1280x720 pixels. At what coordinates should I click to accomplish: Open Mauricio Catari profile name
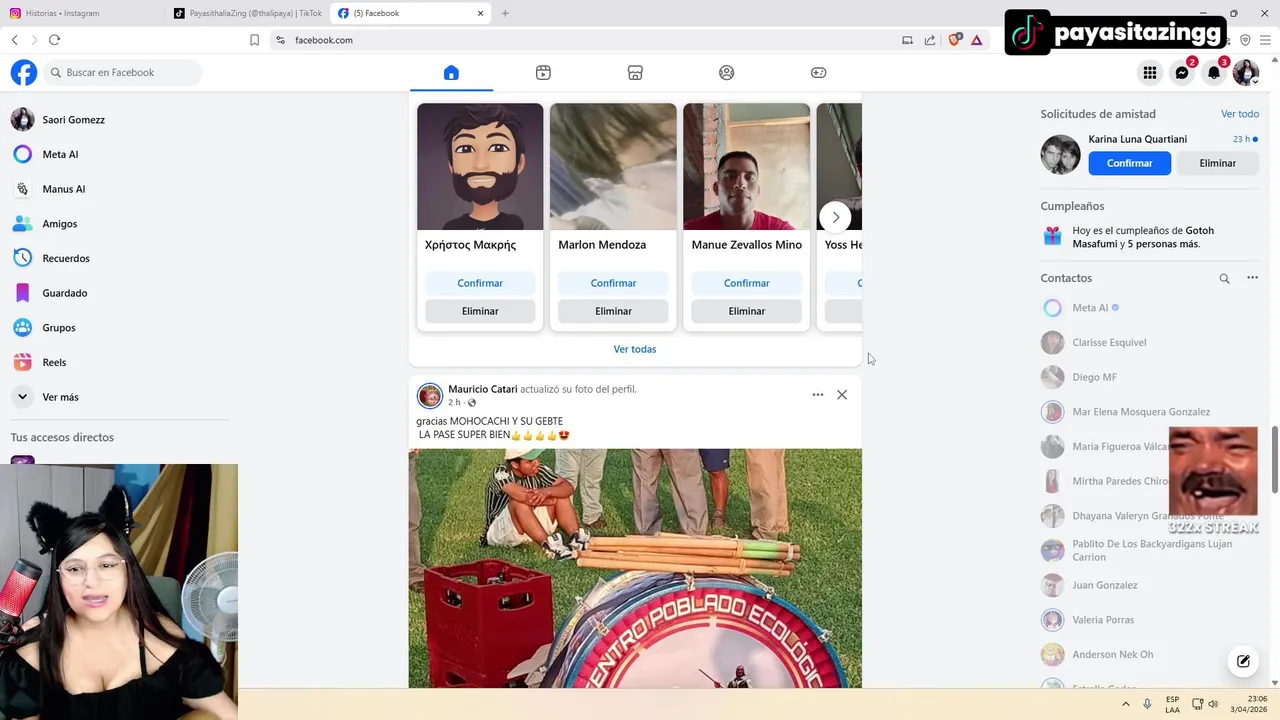[x=483, y=389]
